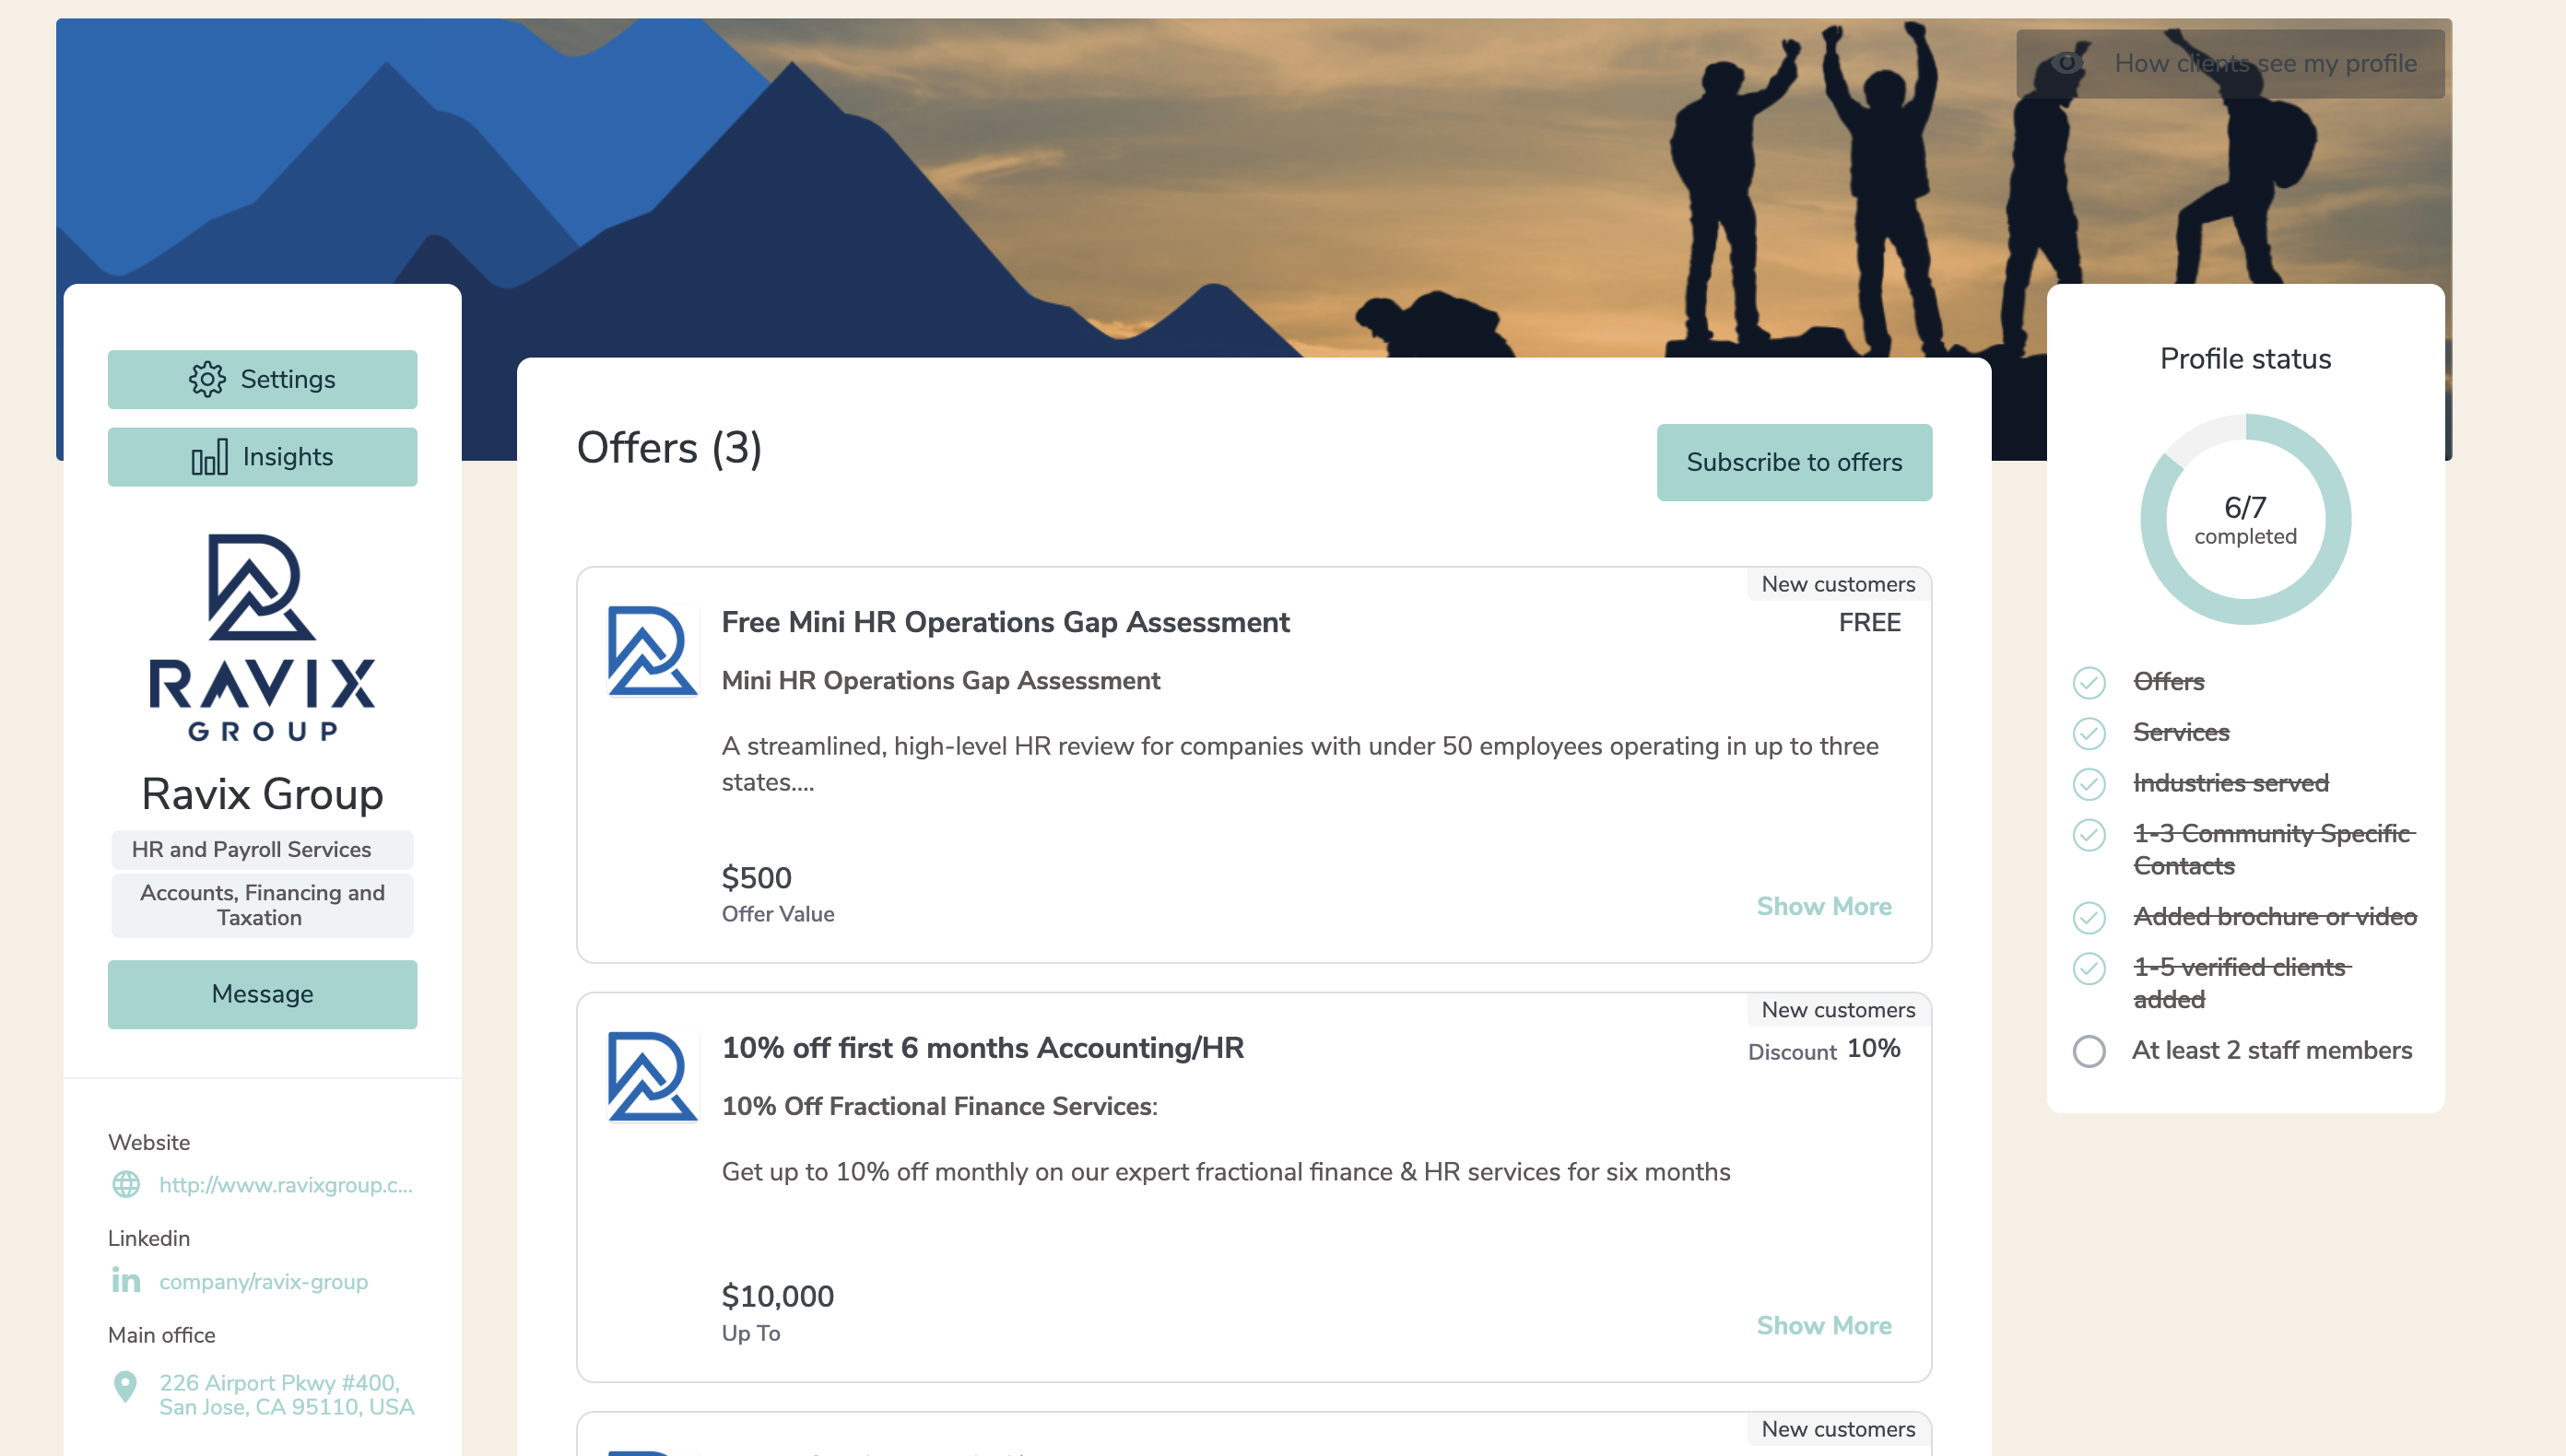The width and height of the screenshot is (2566, 1456).
Task: Click the 6/7 completed progress ring
Action: pos(2245,519)
